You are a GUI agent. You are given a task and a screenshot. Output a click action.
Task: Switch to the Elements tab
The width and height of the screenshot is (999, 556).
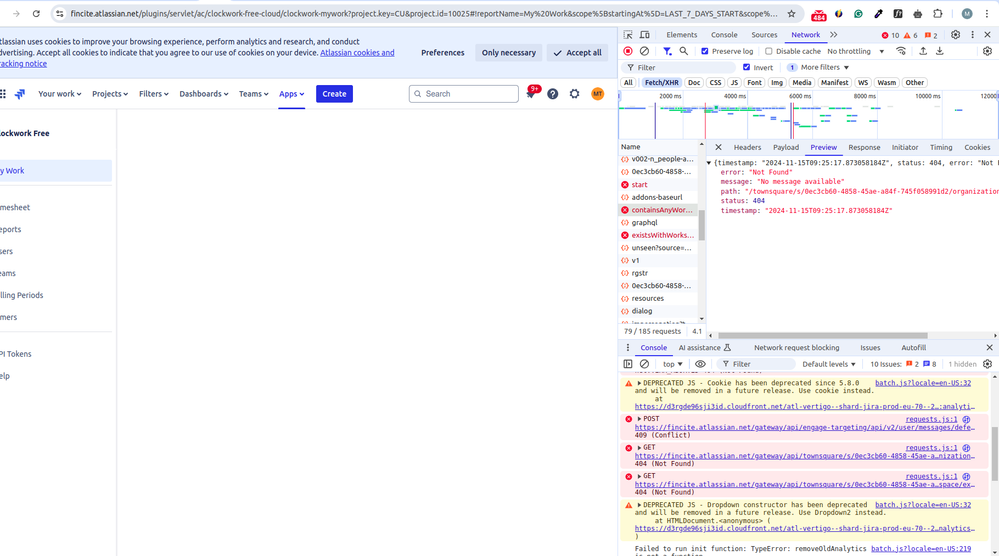(681, 35)
